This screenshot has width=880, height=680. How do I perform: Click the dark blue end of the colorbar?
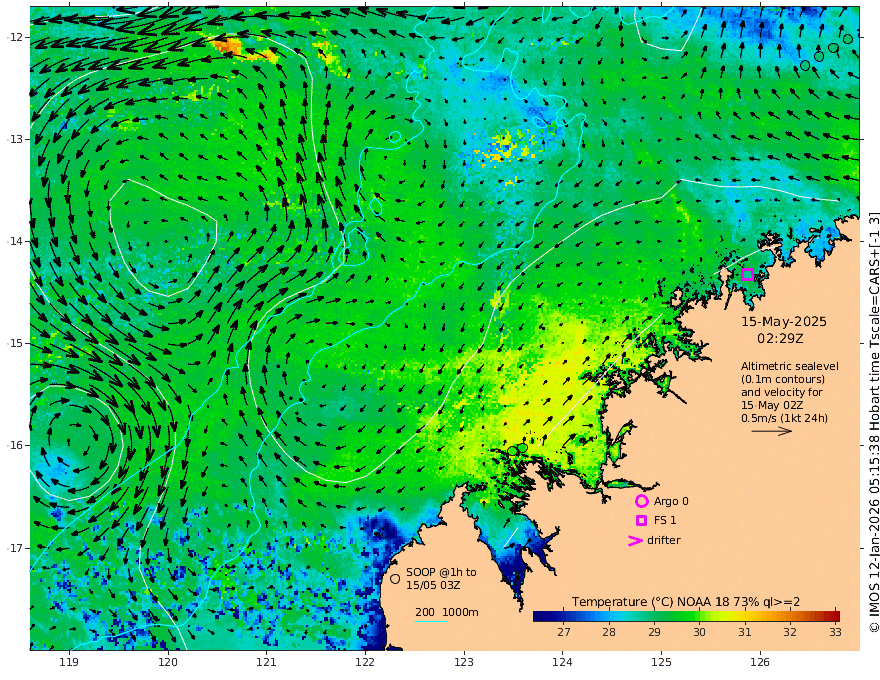[x=540, y=616]
